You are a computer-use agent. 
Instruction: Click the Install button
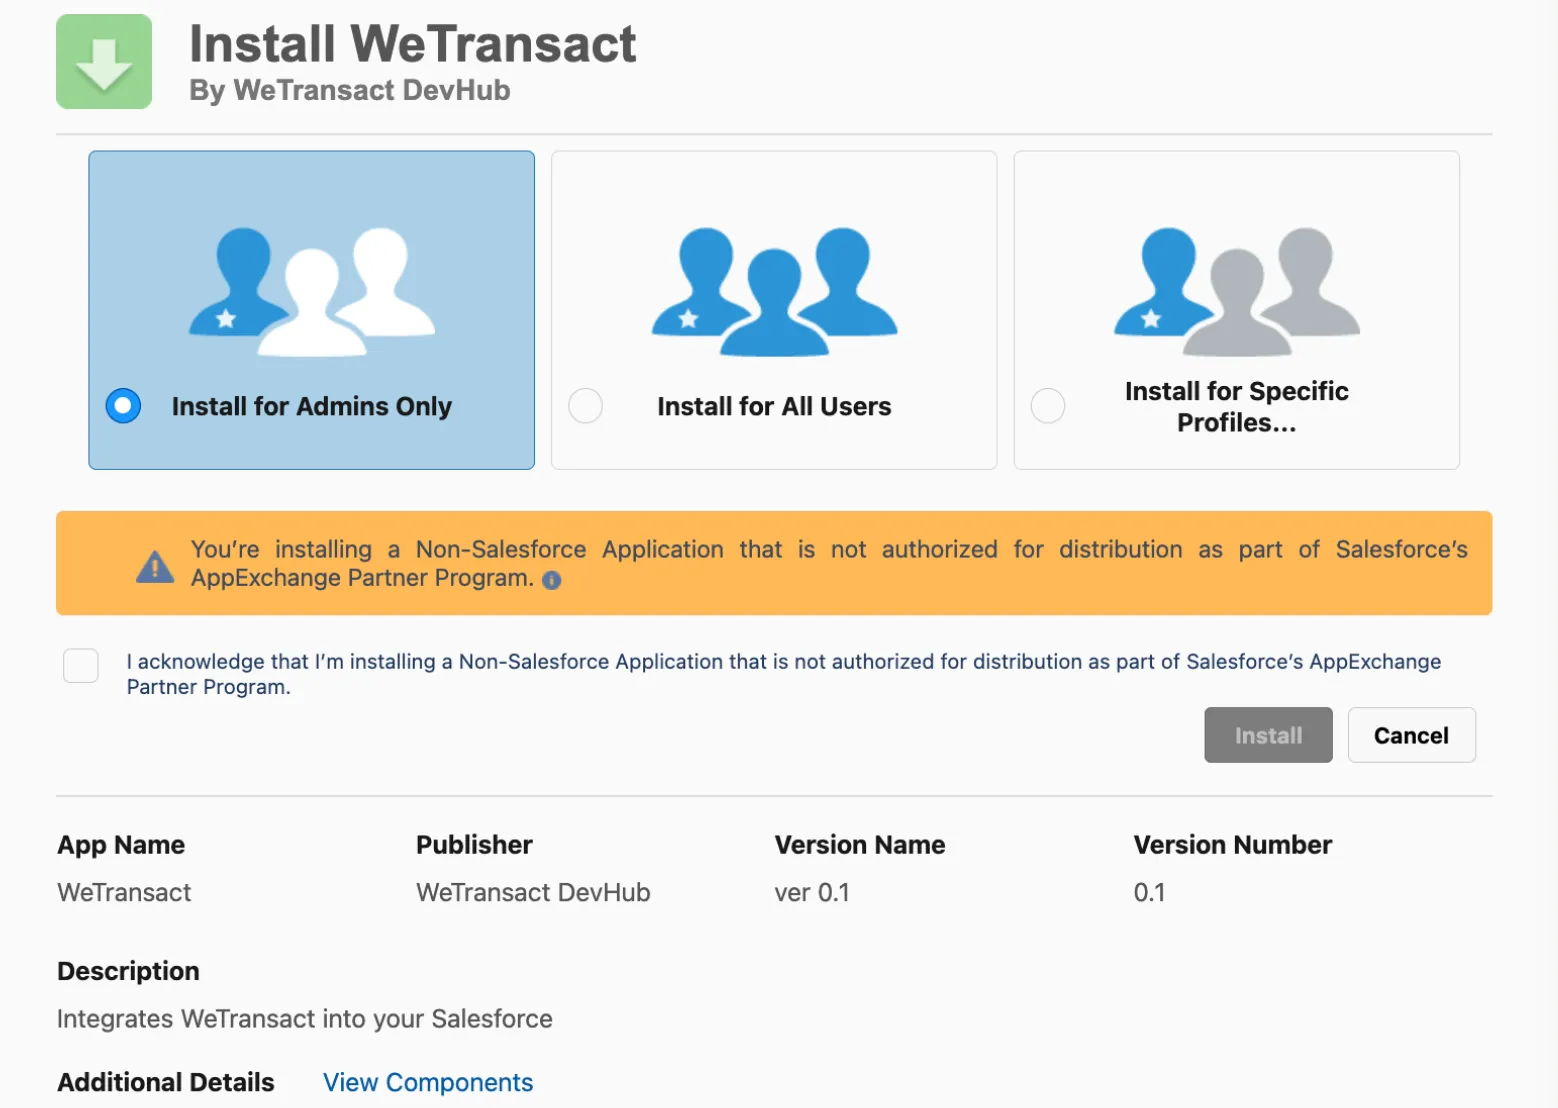tap(1268, 735)
